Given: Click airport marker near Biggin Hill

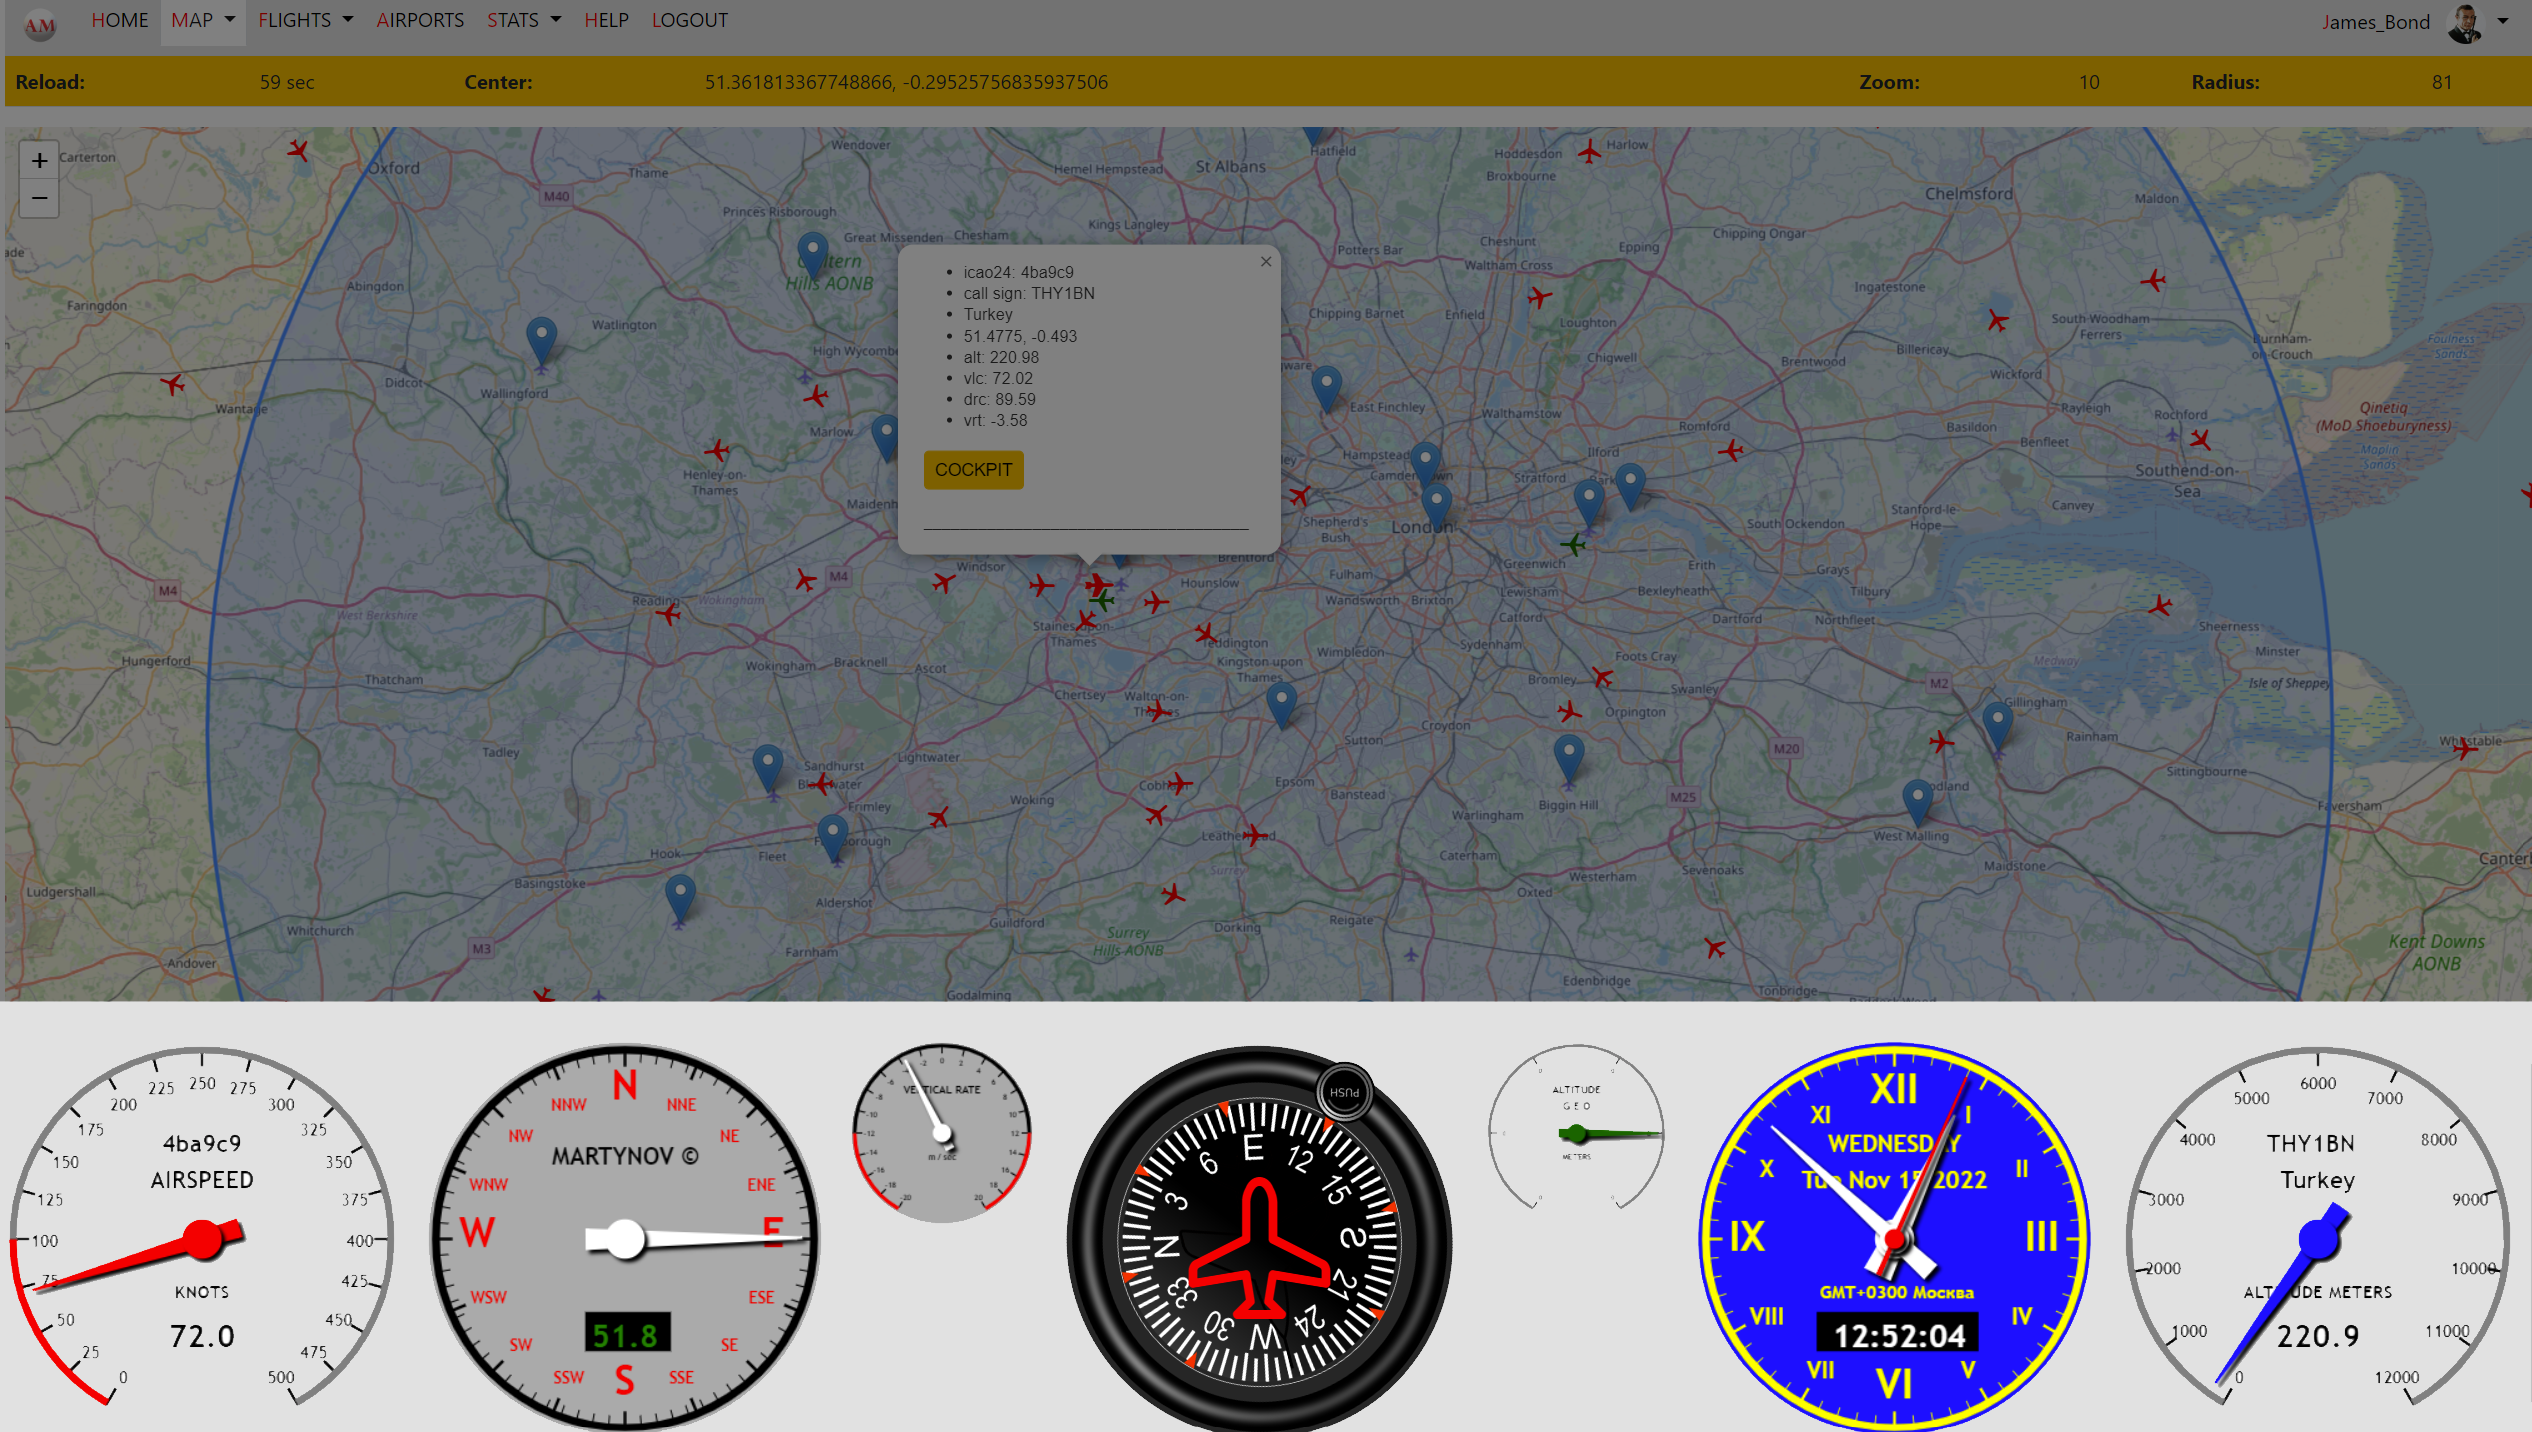Looking at the screenshot, I should click(1568, 756).
